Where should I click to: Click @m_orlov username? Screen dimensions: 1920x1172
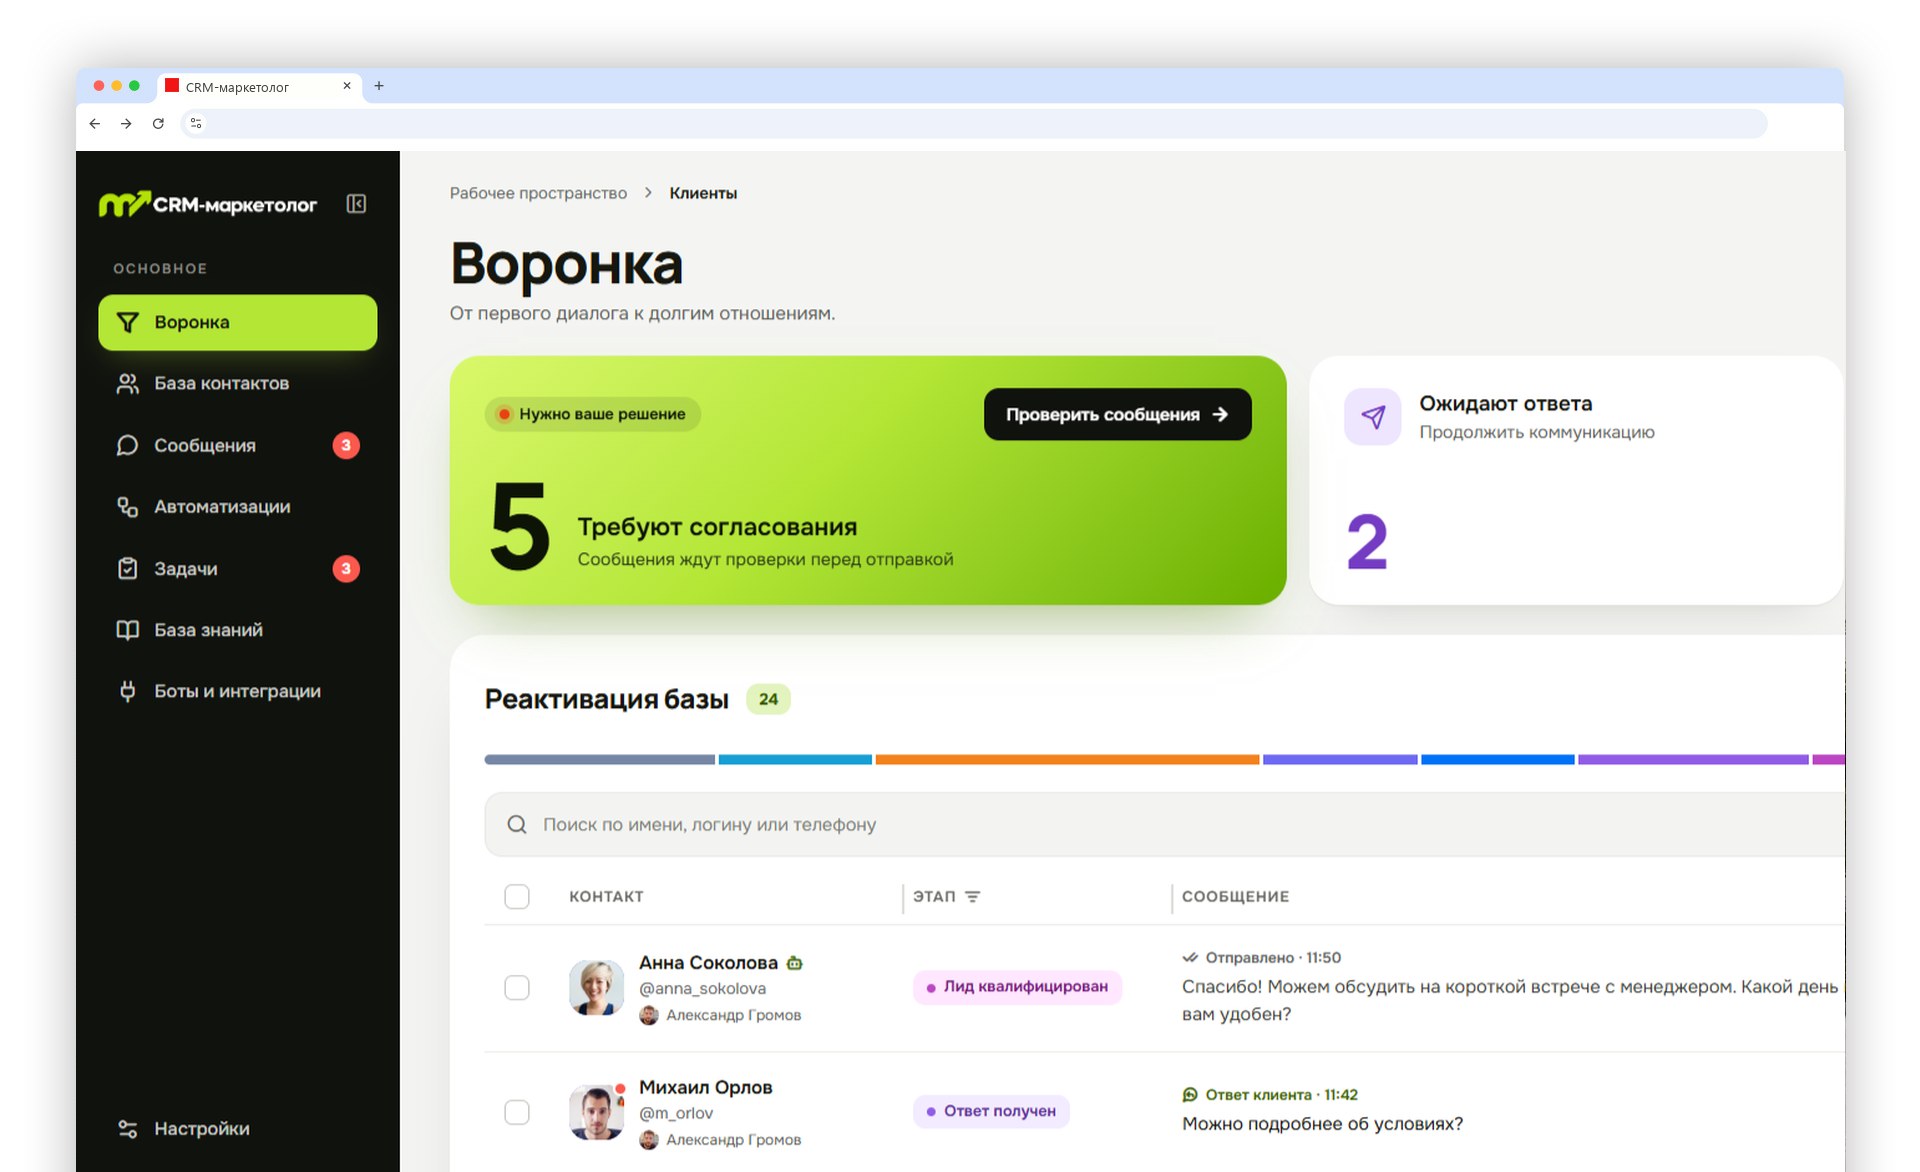676,1113
